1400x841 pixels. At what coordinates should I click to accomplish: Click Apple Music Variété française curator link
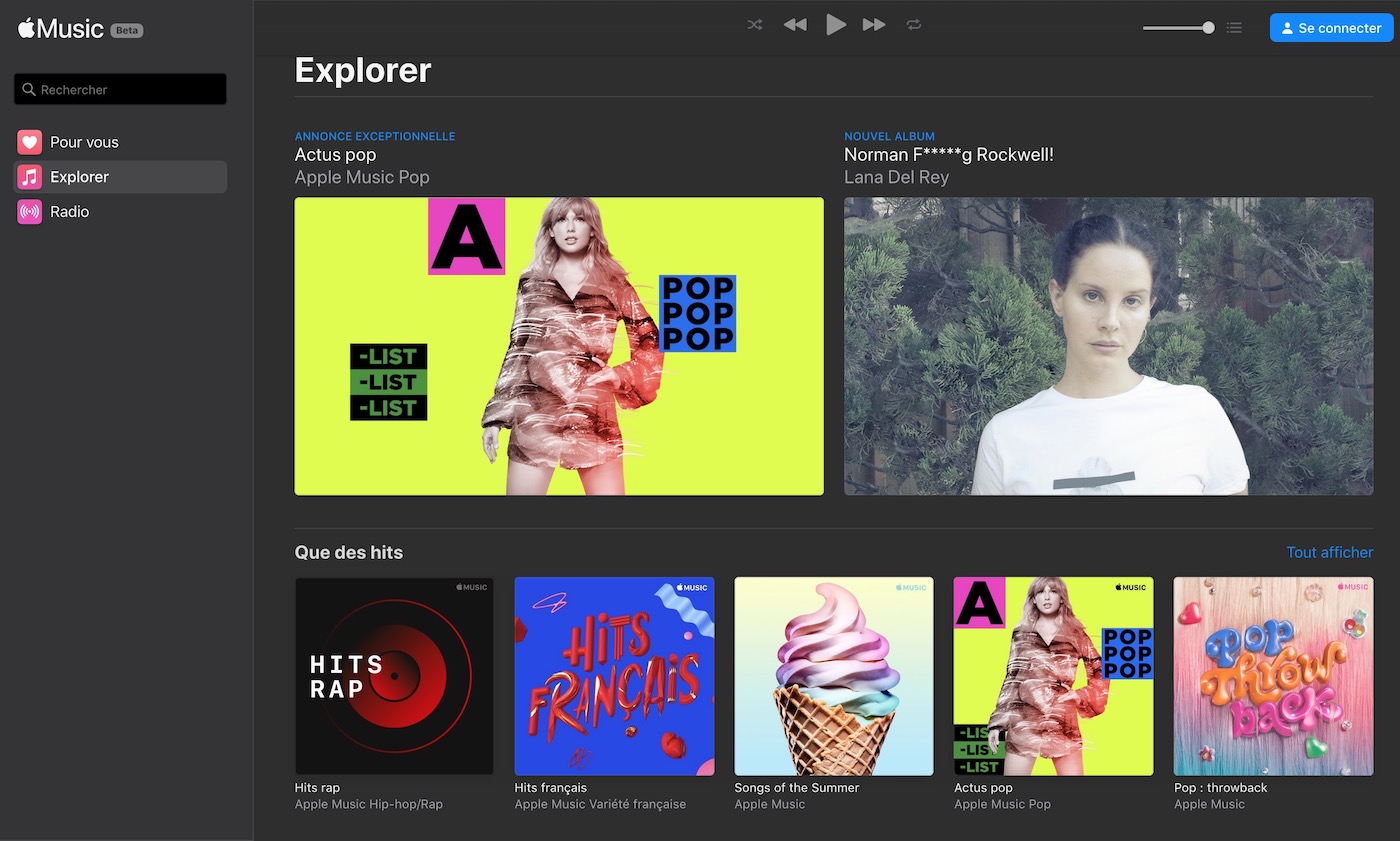coord(601,804)
